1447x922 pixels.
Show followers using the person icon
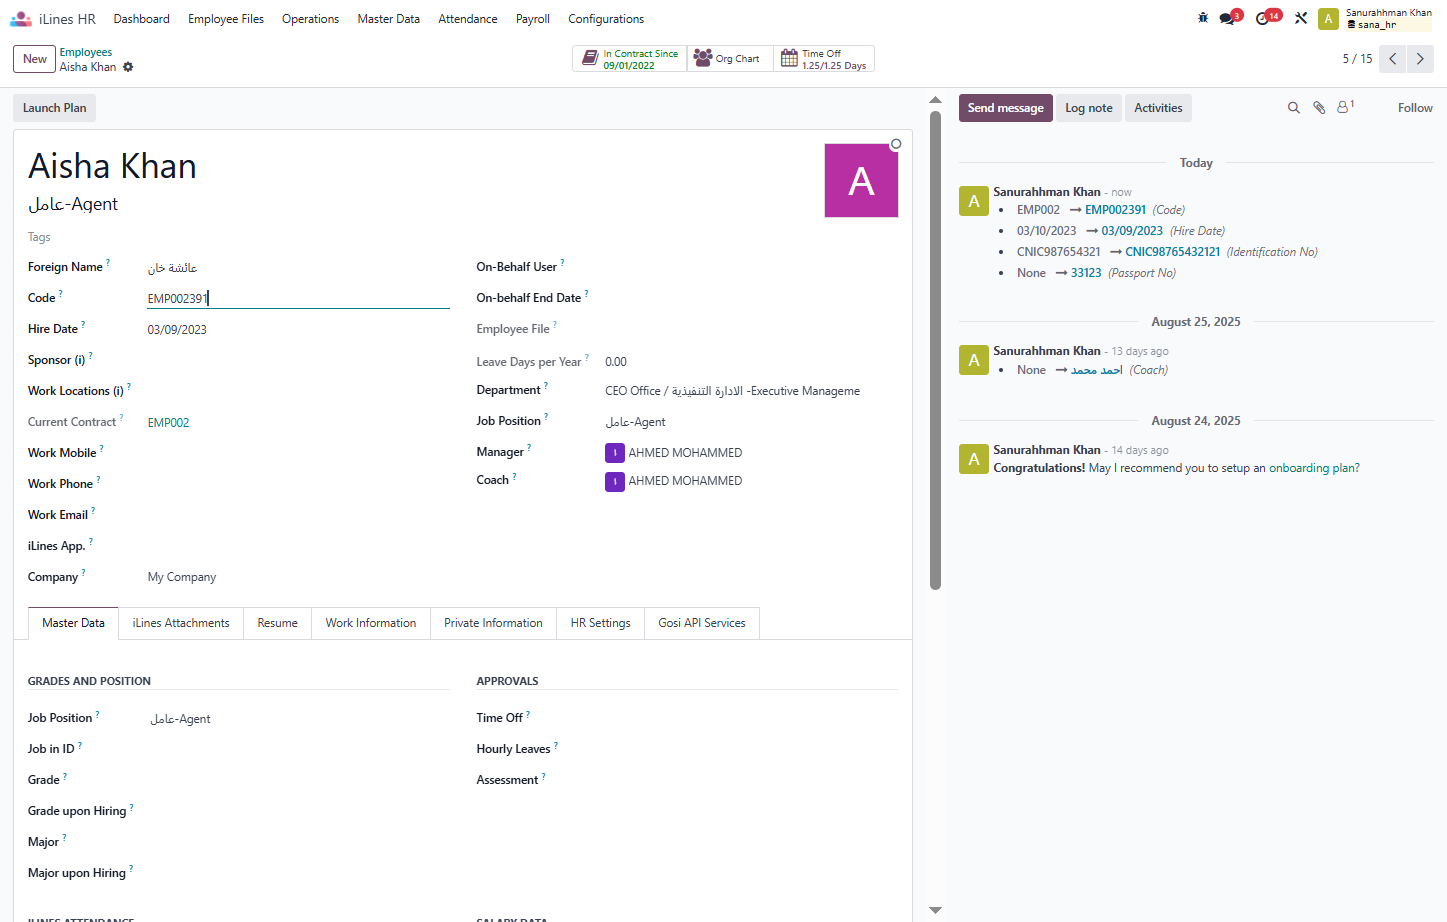pyautogui.click(x=1345, y=107)
